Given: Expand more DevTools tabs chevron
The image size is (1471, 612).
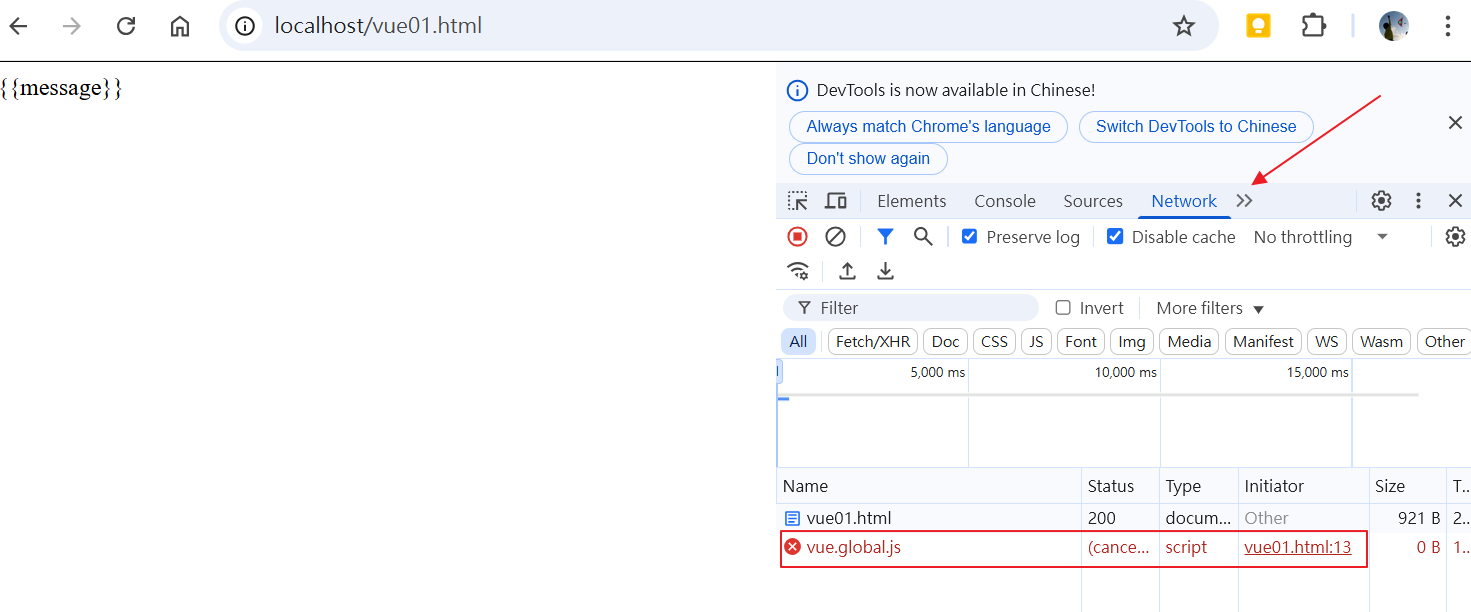Looking at the screenshot, I should point(1244,201).
